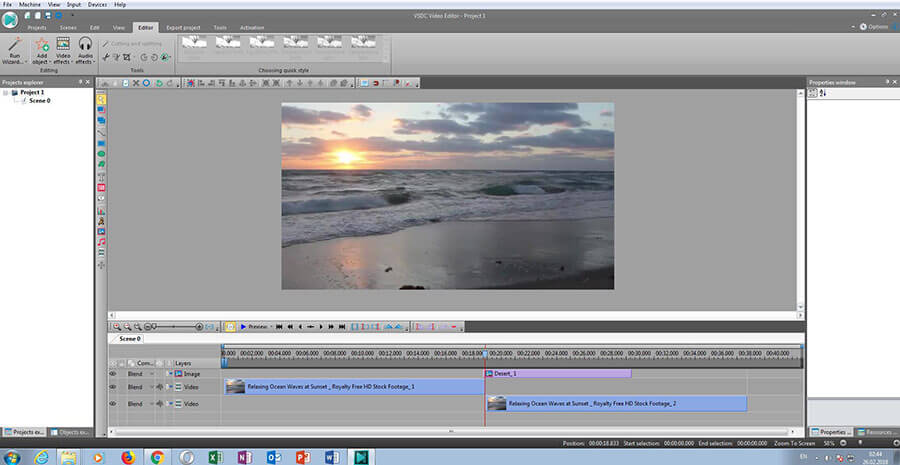Jump to timeline start
This screenshot has width=900, height=465.
pyautogui.click(x=279, y=327)
